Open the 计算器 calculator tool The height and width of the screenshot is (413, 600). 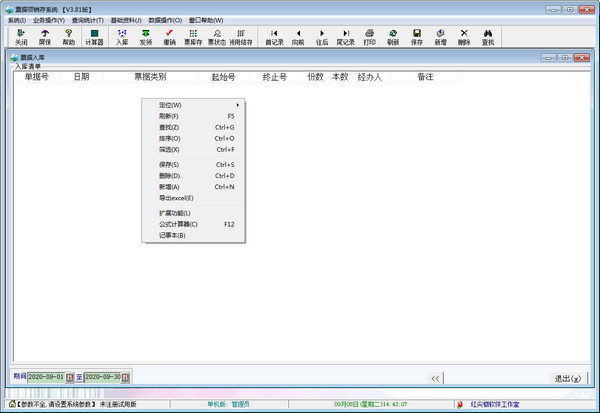95,38
